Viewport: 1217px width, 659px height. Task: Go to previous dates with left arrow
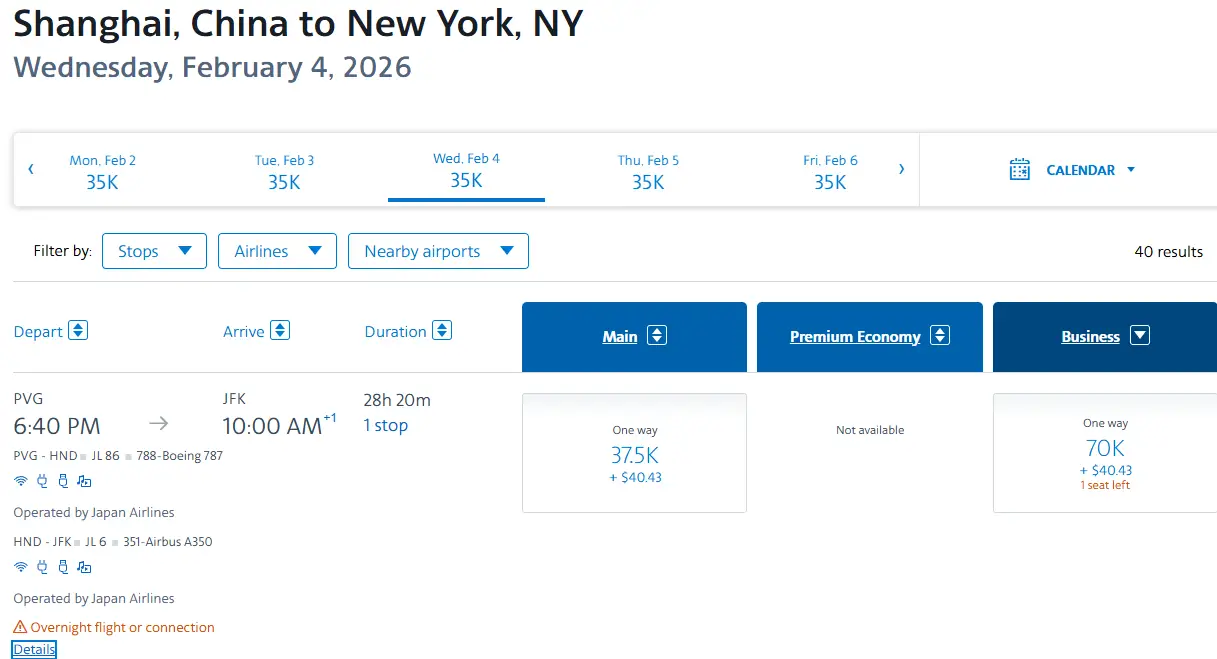point(31,169)
